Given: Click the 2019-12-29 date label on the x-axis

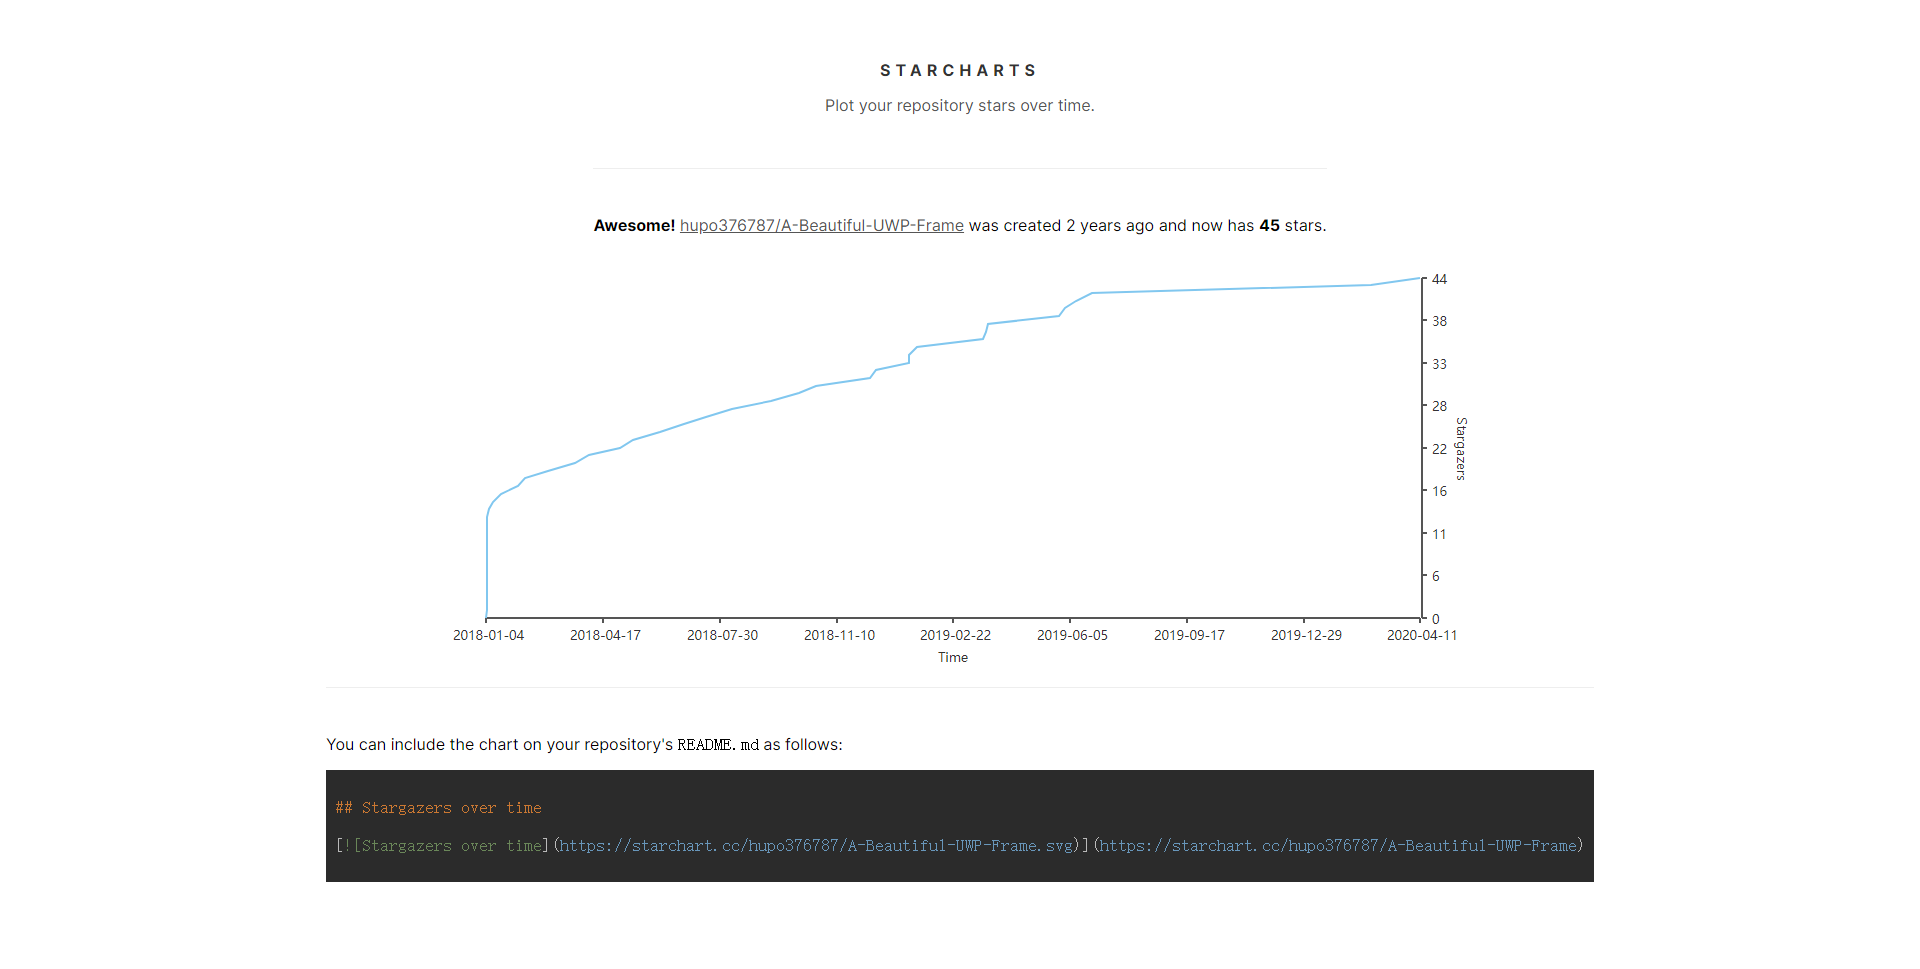Looking at the screenshot, I should pyautogui.click(x=1306, y=636).
